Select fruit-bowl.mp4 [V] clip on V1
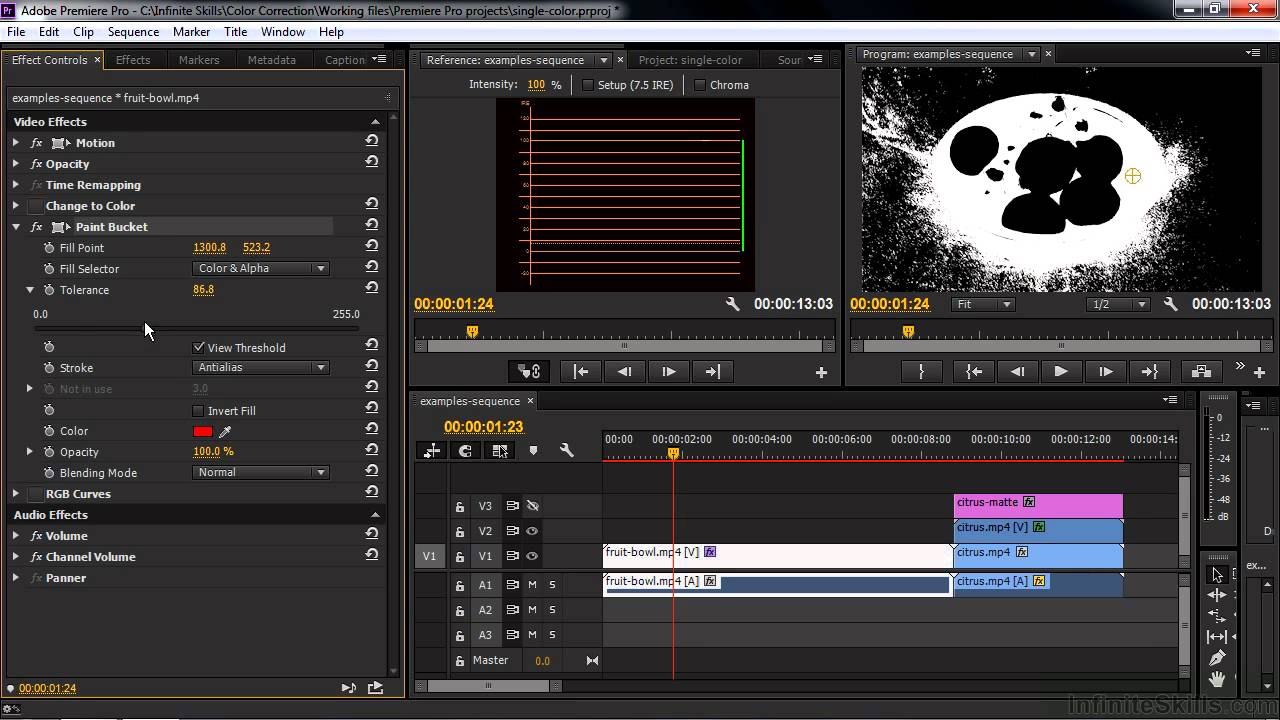Screen dimensions: 1280x720 [777, 555]
